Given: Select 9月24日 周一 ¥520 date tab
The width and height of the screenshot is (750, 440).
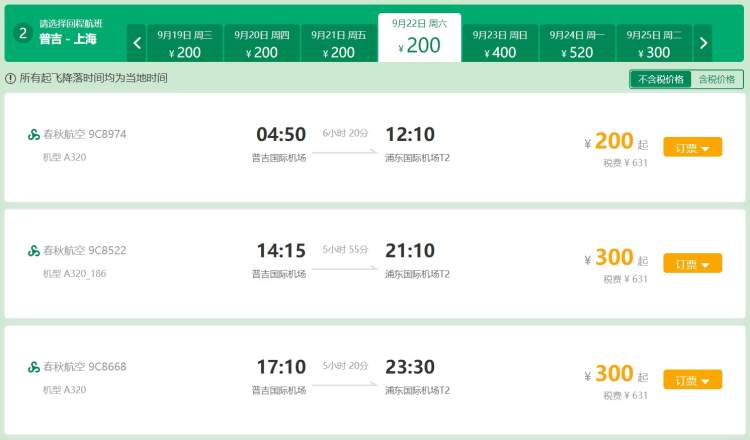Looking at the screenshot, I should point(577,43).
